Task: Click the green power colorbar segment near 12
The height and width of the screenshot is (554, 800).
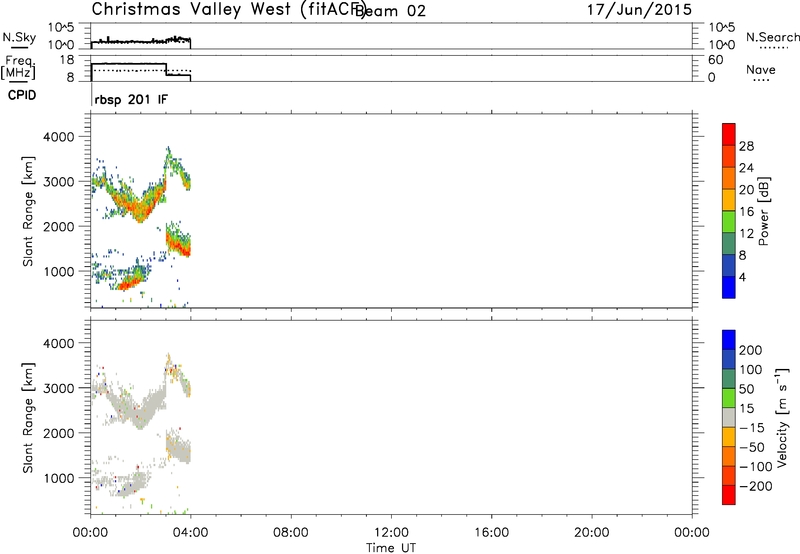Action: click(729, 222)
